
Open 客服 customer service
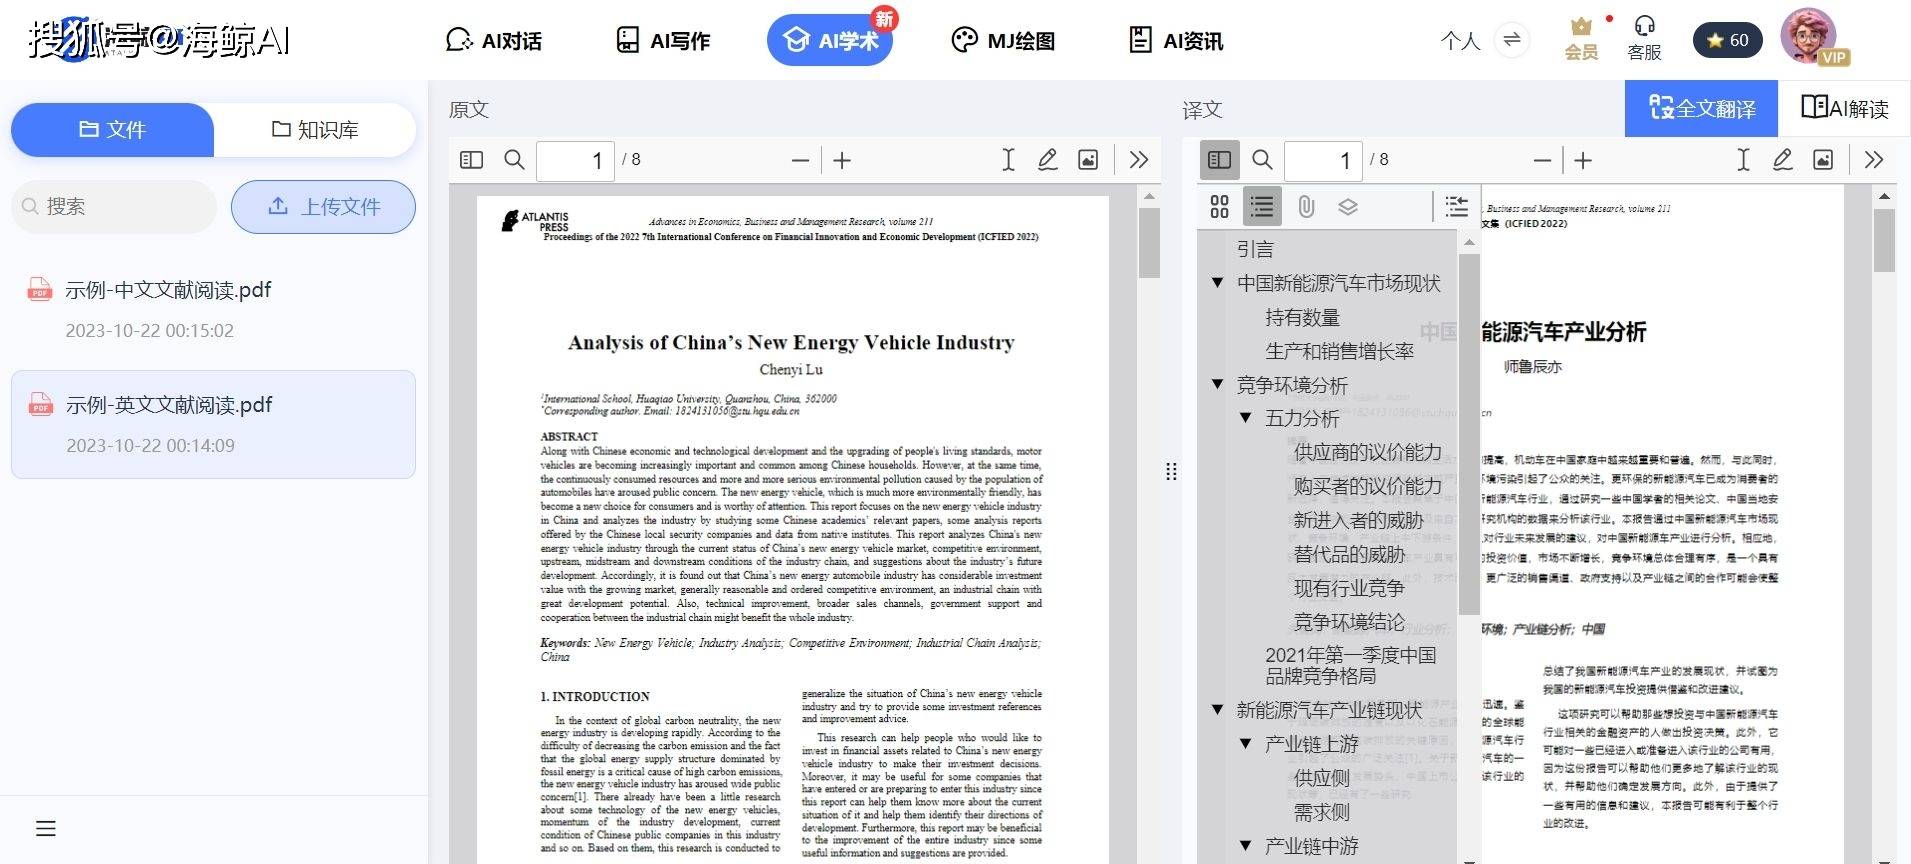[1644, 40]
